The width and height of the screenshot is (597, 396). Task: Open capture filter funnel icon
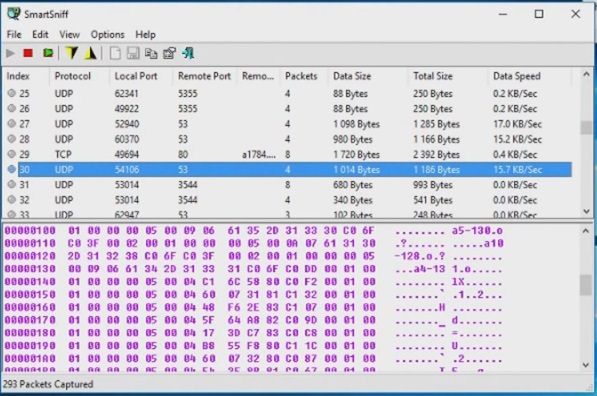point(72,53)
